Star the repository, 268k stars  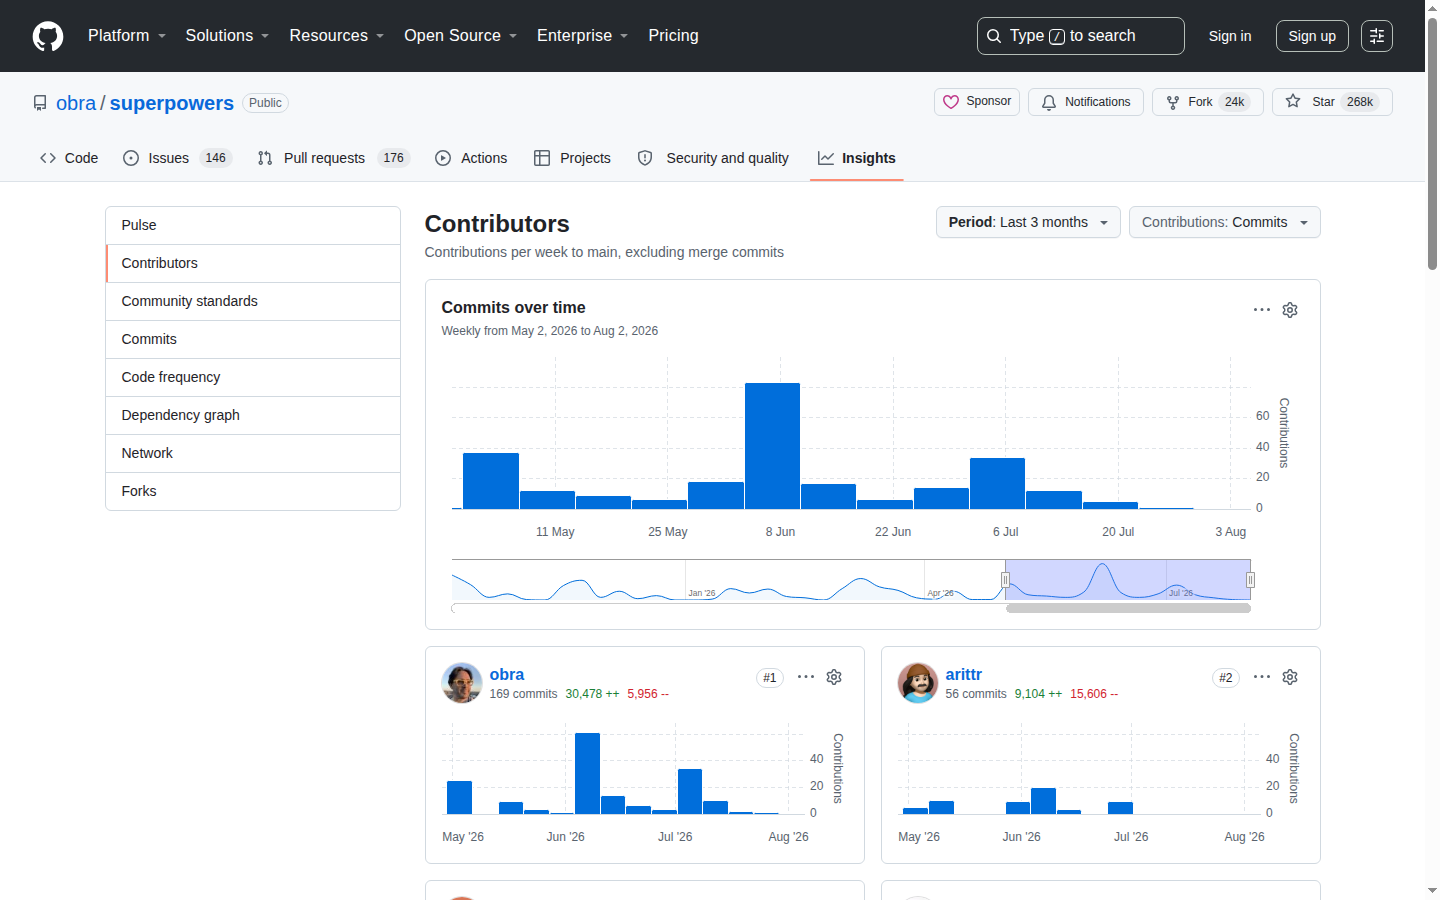1332,102
